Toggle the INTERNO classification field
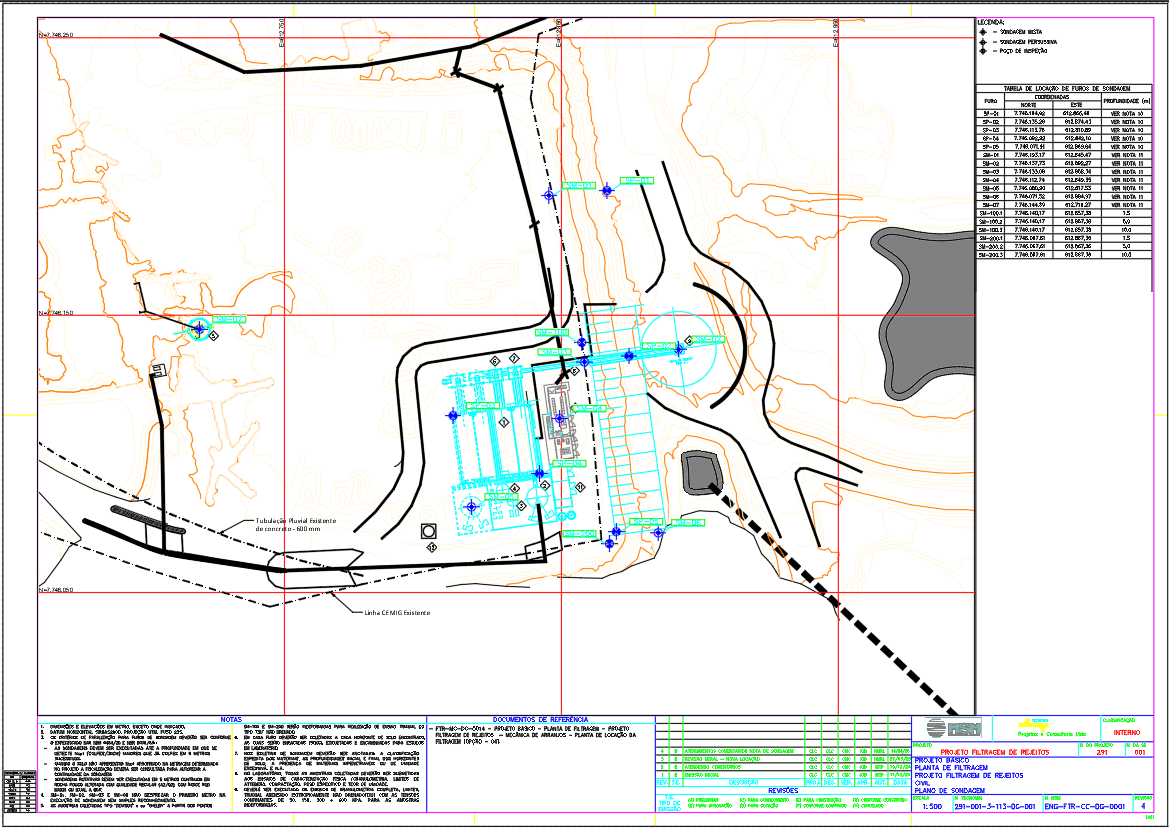This screenshot has height=829, width=1169. coord(1128,731)
